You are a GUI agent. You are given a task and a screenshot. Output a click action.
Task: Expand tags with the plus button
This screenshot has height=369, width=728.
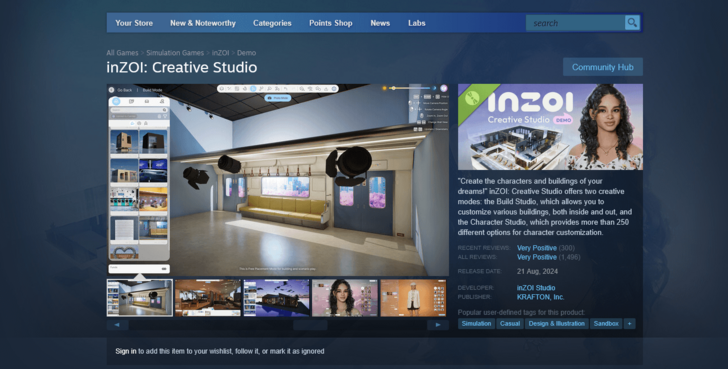(630, 324)
